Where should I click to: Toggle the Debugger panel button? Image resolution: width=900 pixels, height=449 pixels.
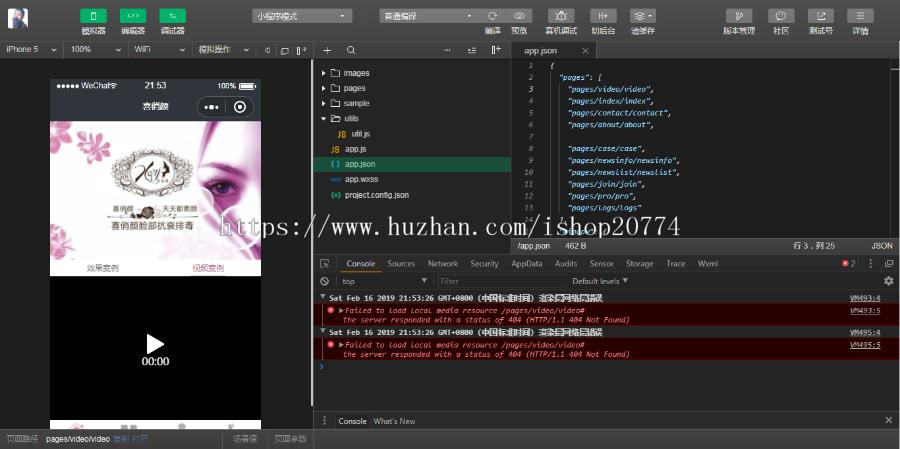tap(172, 16)
